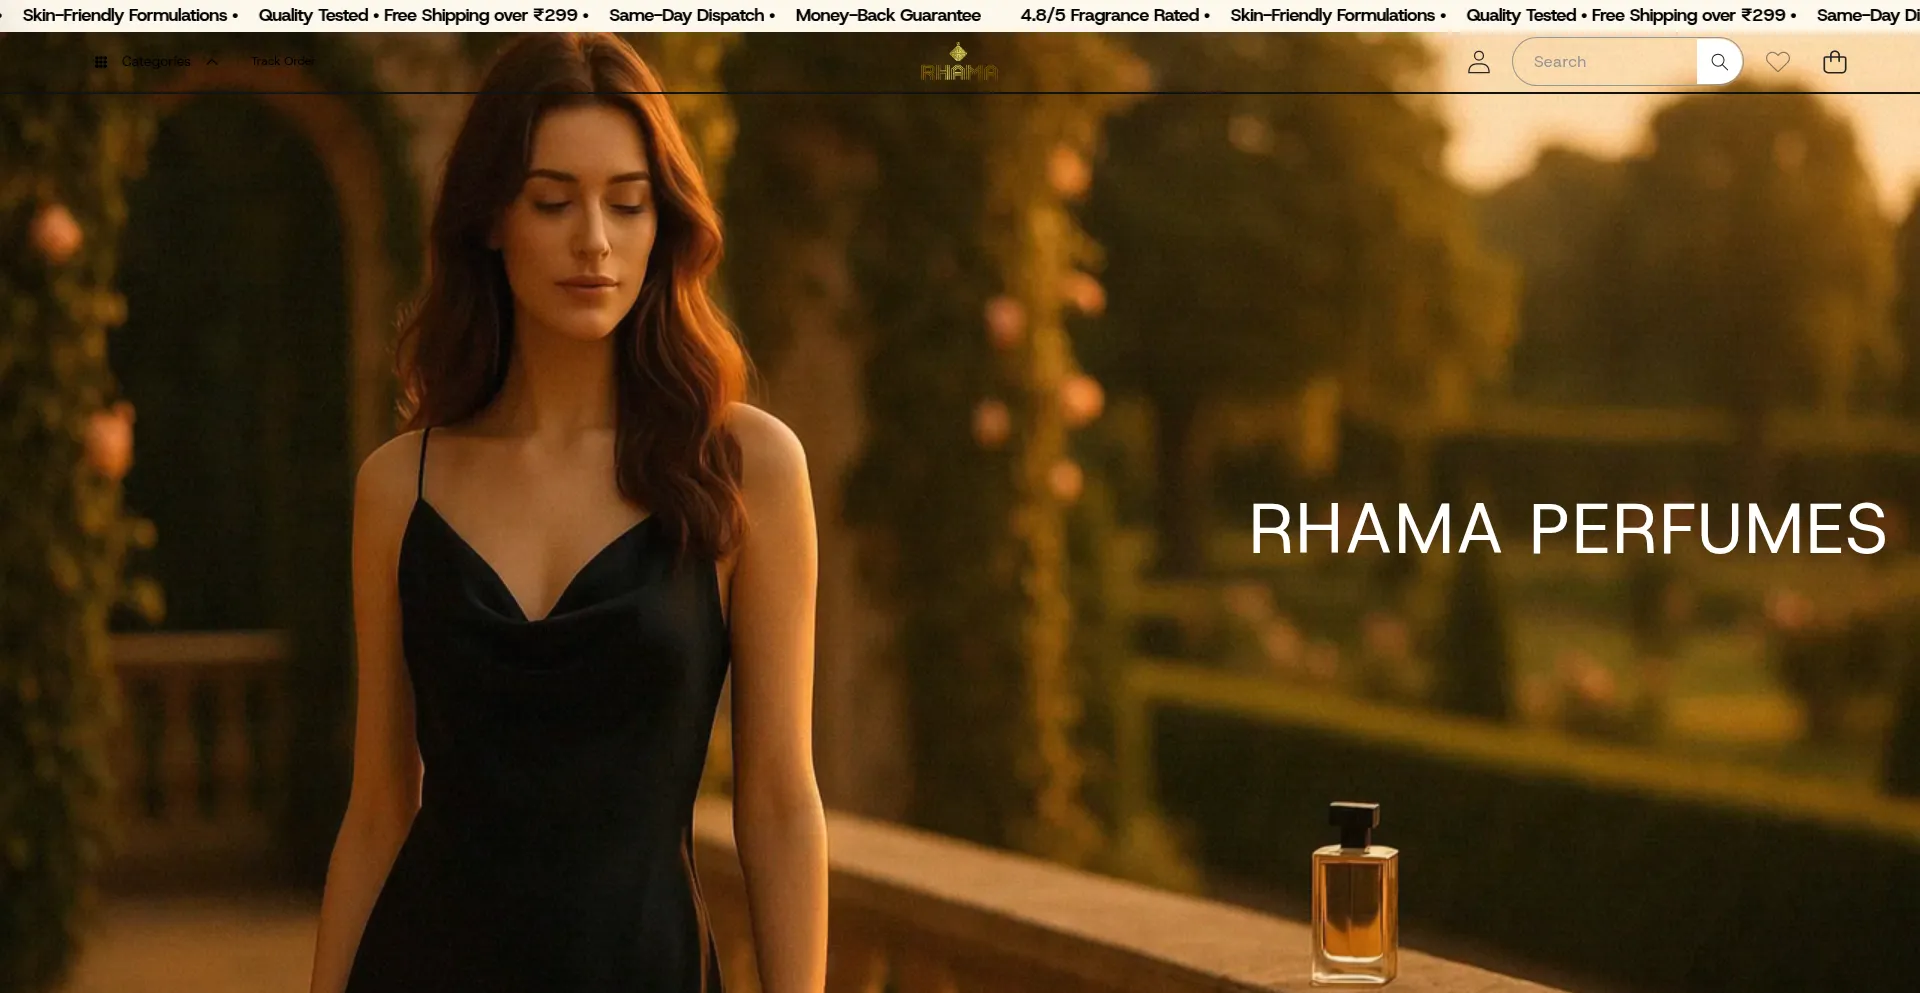Click the 'Money-Back Guarantee' banner text
Screen dimensions: 1920x993
(x=888, y=15)
